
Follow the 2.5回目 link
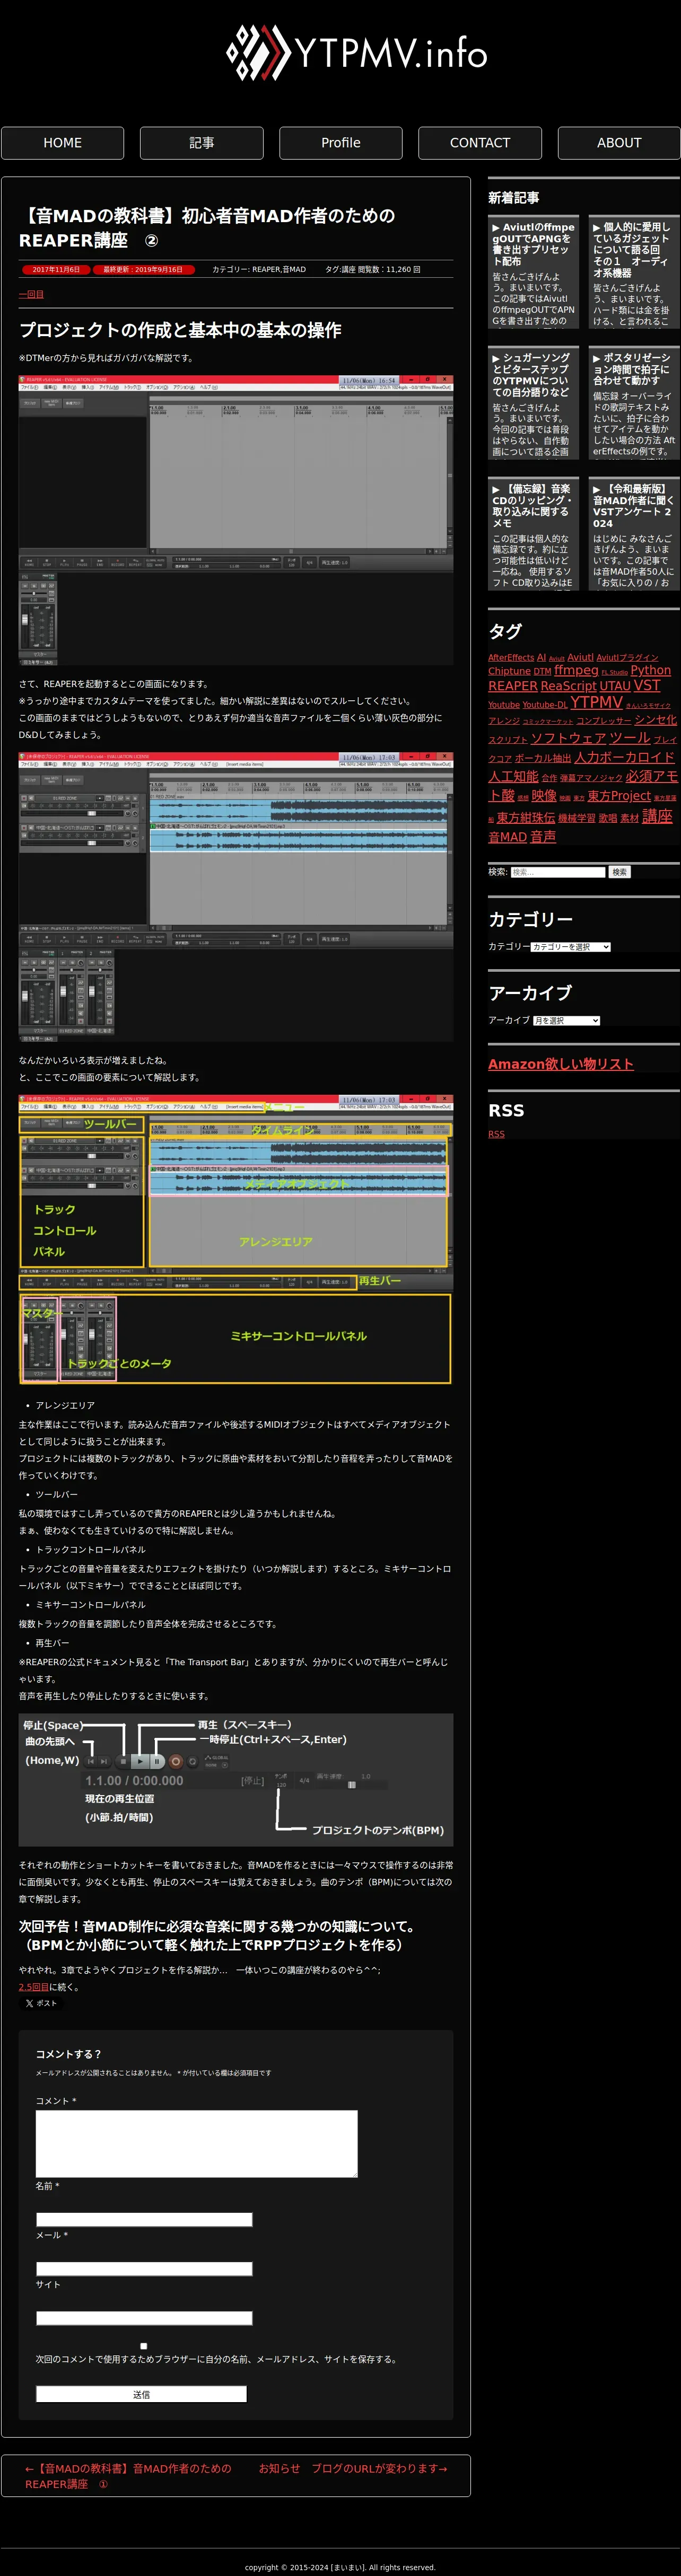(x=33, y=1986)
